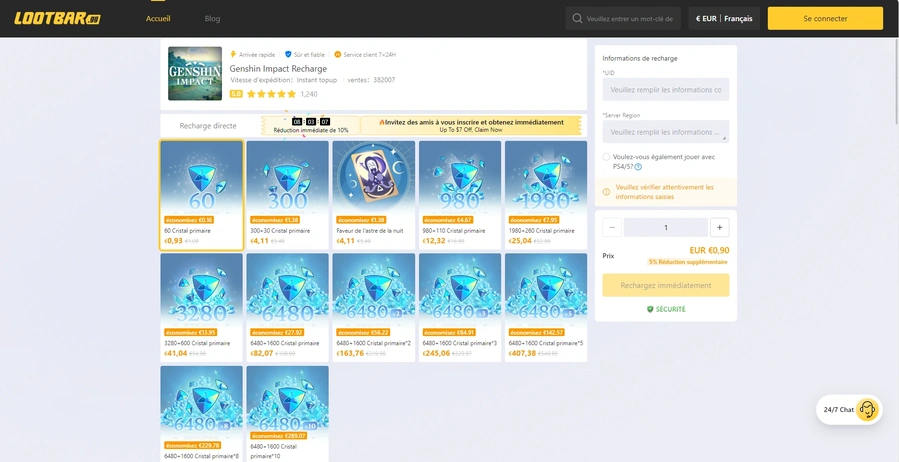The height and width of the screenshot is (462, 899).
Task: Select the 6480+1600 Cristal primaire*3 pack
Action: (460, 308)
